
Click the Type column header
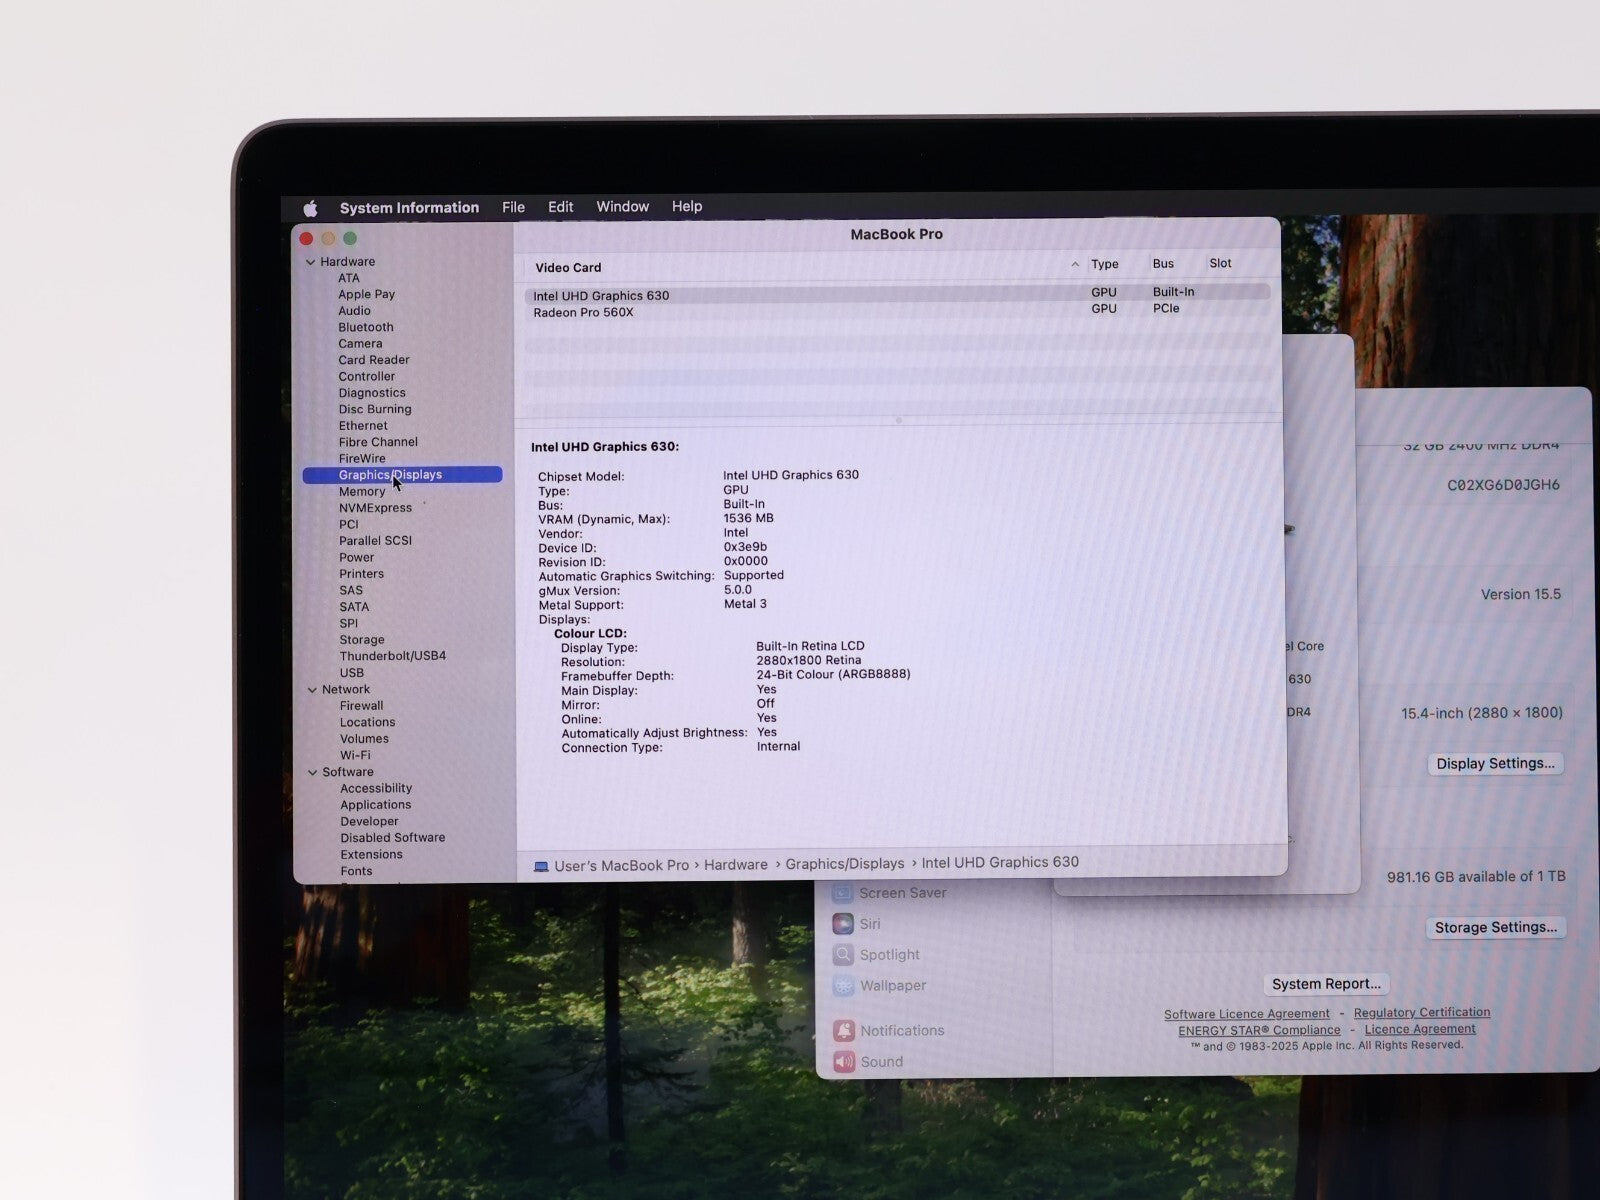point(1104,264)
